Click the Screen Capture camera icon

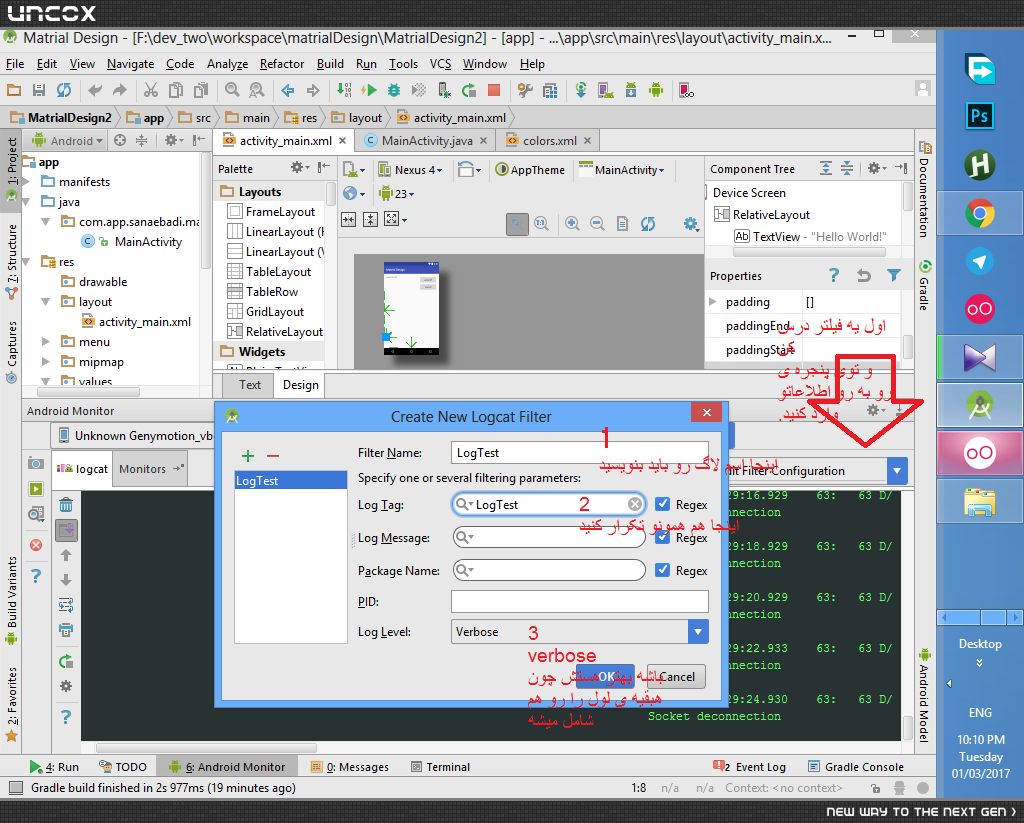(36, 463)
